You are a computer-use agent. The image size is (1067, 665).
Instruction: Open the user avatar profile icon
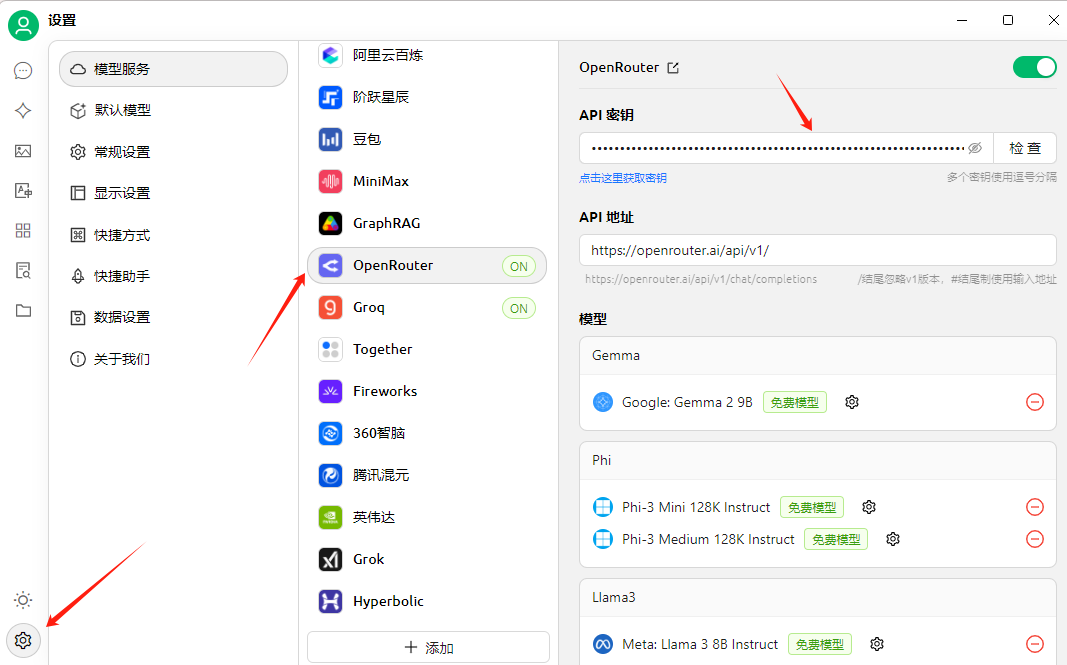click(23, 25)
